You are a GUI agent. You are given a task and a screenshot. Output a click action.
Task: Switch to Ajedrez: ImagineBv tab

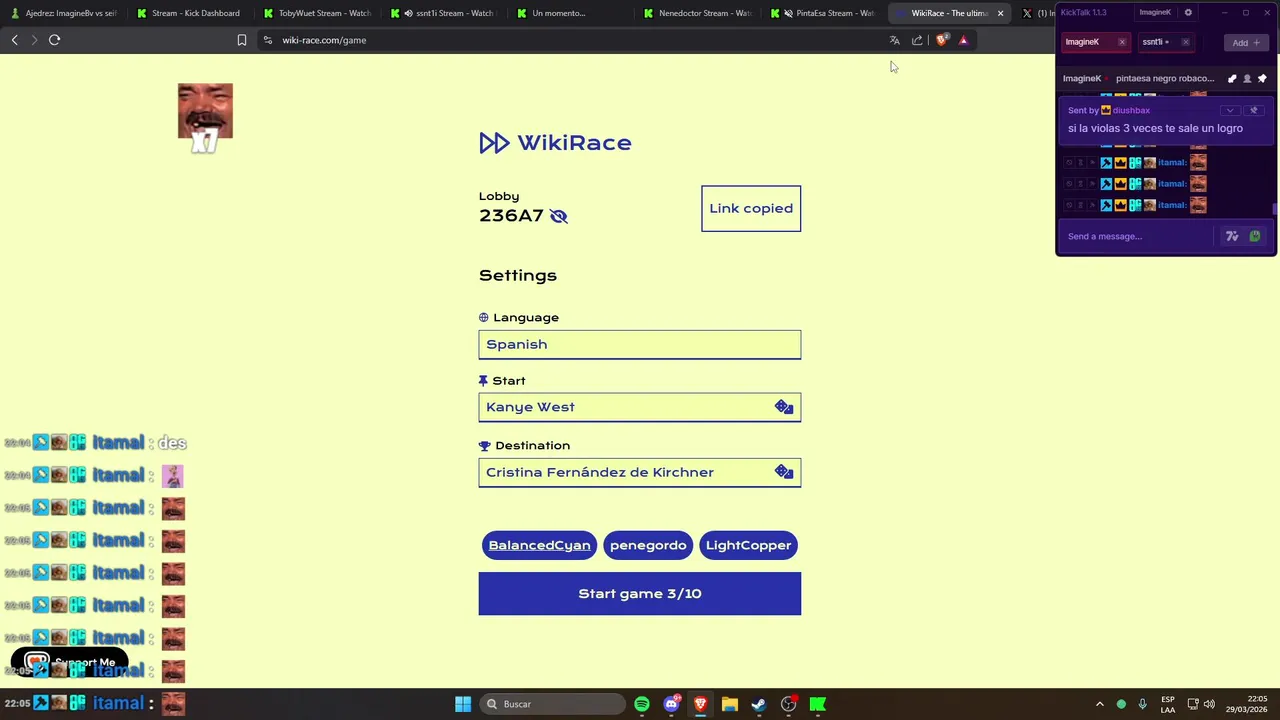[x=64, y=13]
